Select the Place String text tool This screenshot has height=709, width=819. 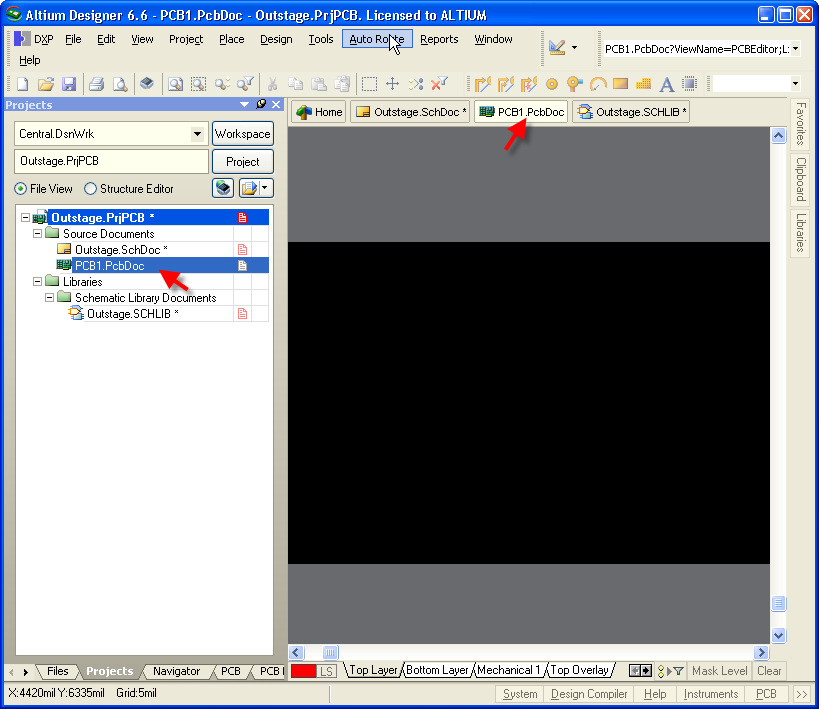click(665, 84)
